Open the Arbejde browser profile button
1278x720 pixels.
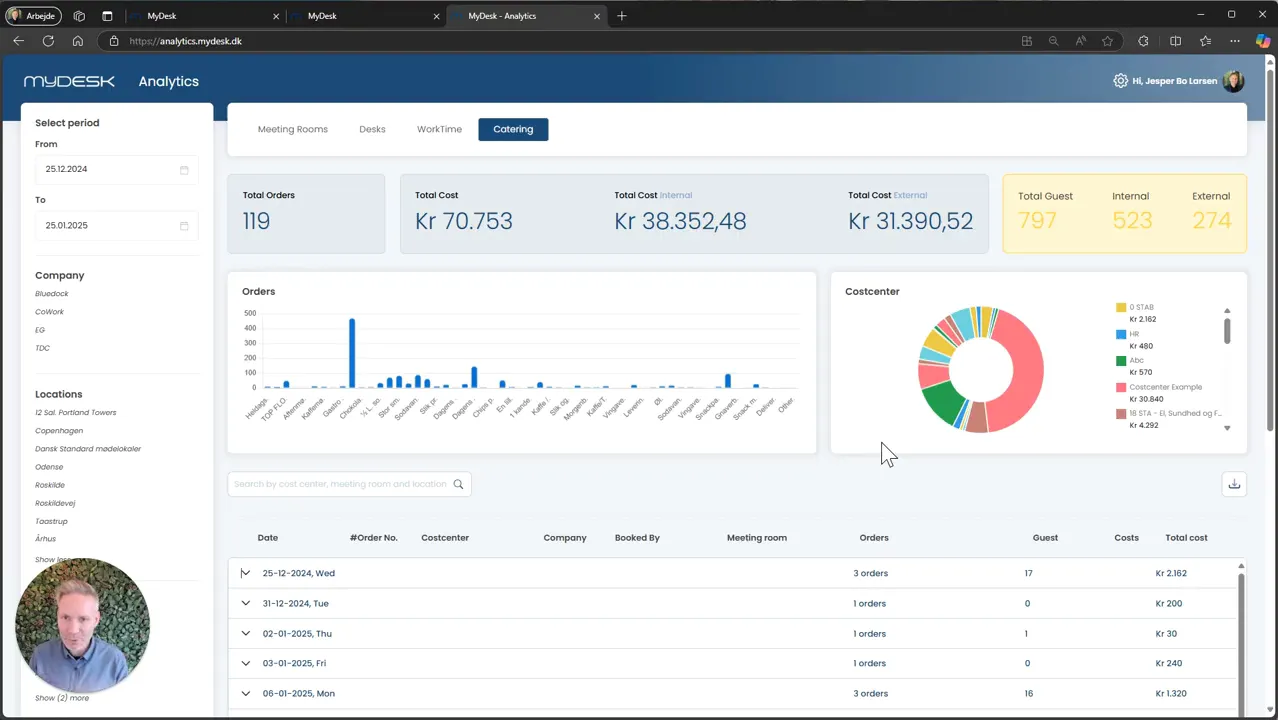pyautogui.click(x=34, y=16)
